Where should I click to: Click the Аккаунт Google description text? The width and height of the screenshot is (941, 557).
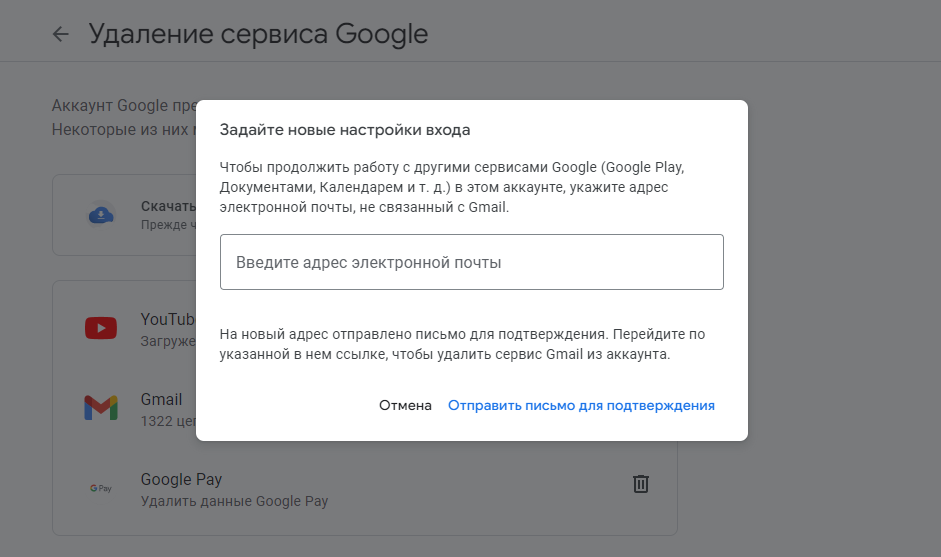click(x=122, y=105)
